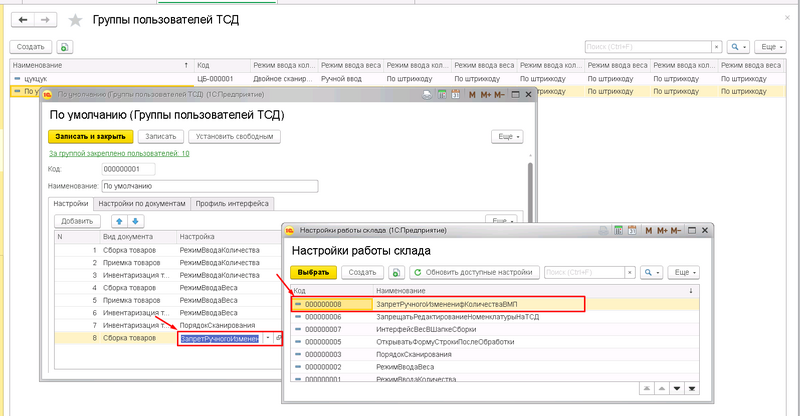The width and height of the screenshot is (800, 416).
Task: Open the calendar icon in the По умолчанию title bar
Action: click(456, 94)
